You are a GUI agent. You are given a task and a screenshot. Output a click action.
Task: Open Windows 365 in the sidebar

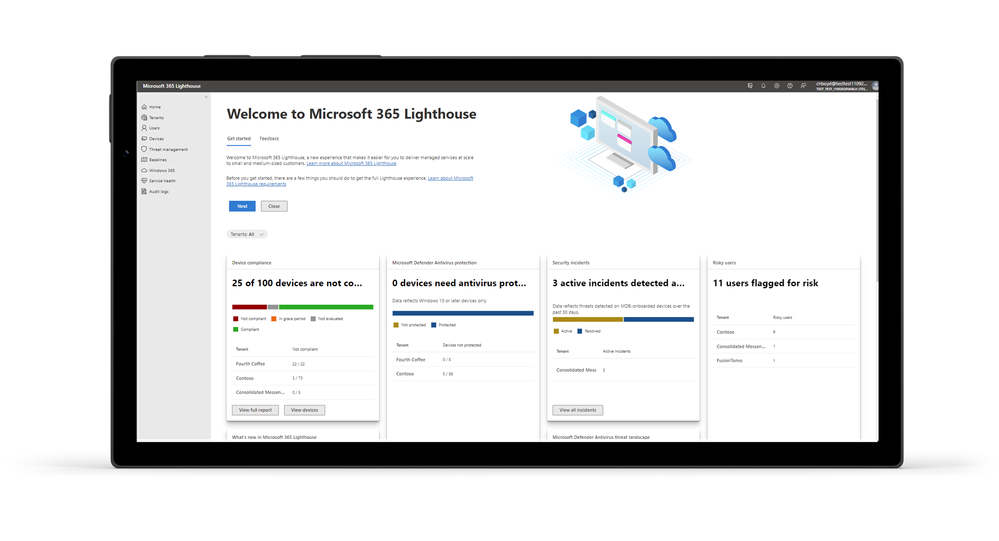point(159,170)
